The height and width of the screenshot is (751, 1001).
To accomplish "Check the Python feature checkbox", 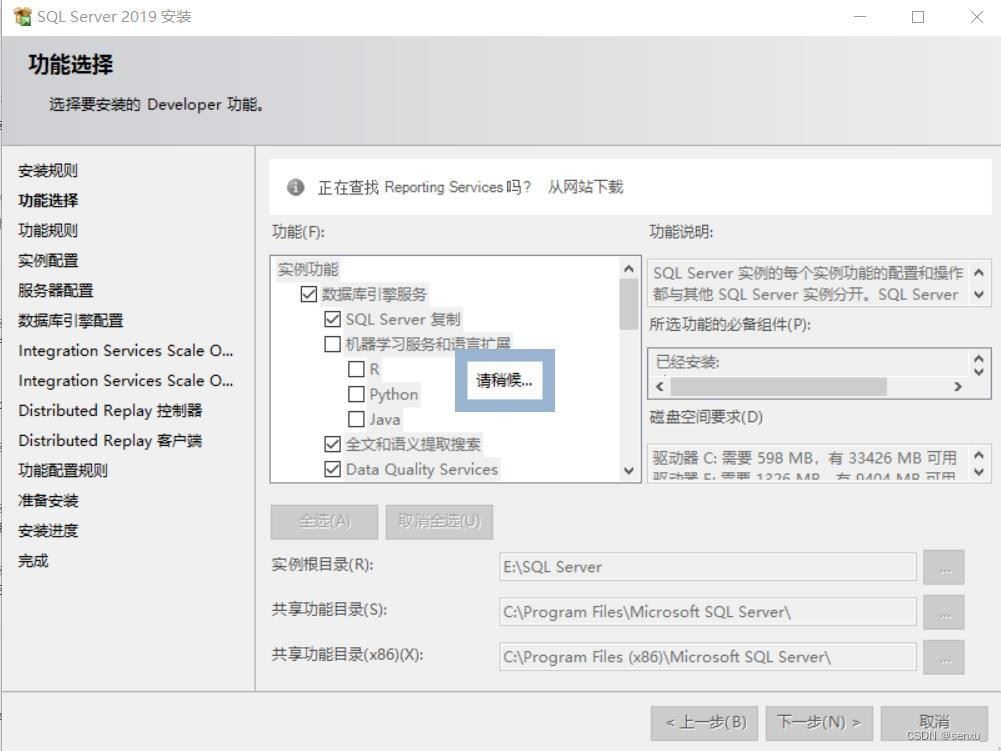I will click(x=356, y=394).
